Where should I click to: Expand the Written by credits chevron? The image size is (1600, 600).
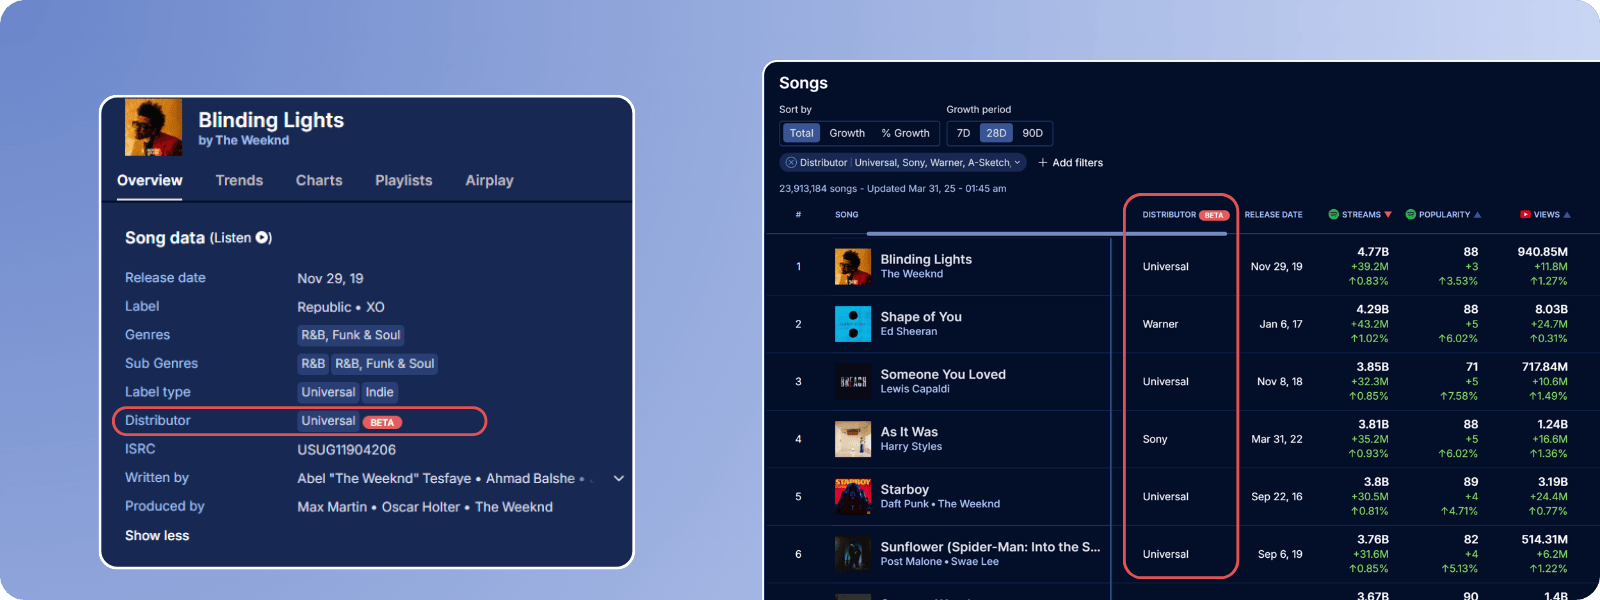click(x=619, y=479)
